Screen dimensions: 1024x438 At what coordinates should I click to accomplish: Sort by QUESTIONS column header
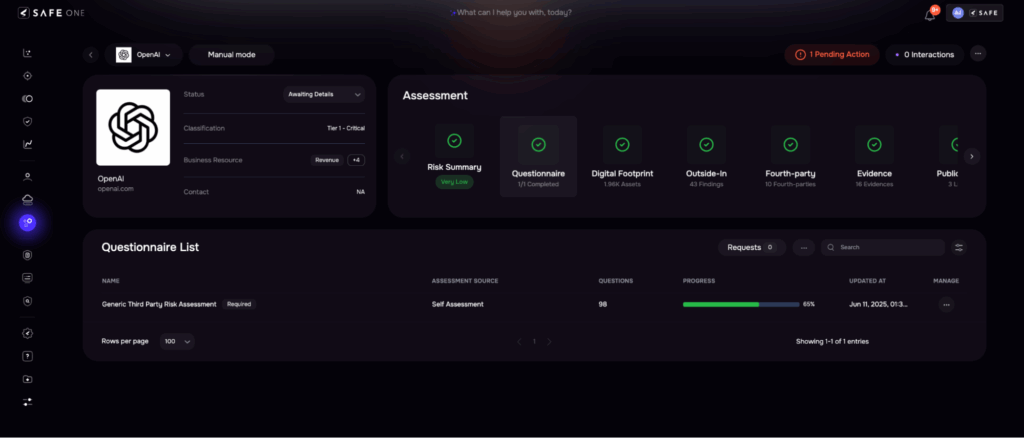click(x=616, y=281)
